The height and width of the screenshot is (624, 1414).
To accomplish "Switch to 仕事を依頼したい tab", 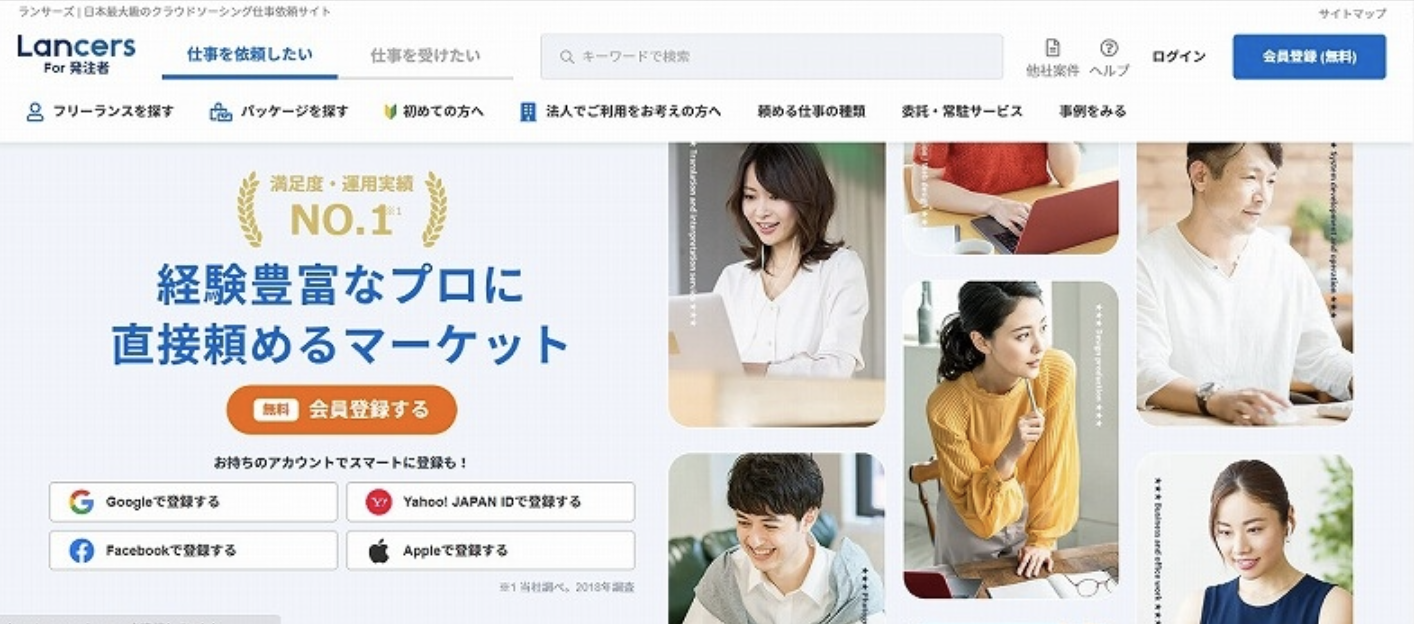I will click(250, 56).
